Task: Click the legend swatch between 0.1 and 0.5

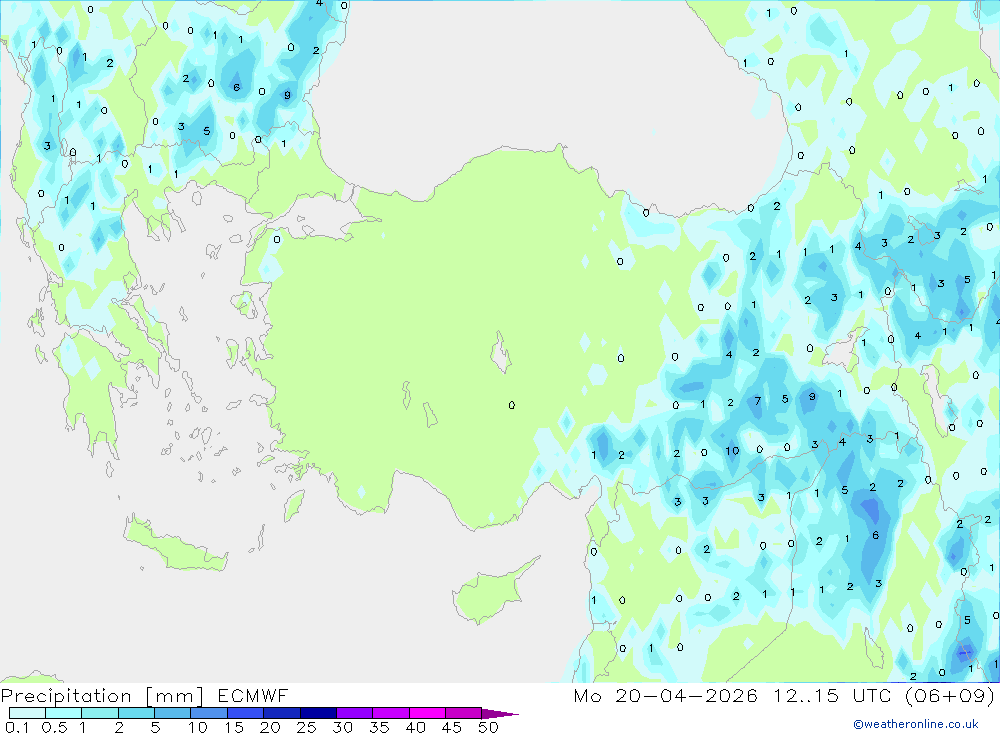Action: [27, 713]
